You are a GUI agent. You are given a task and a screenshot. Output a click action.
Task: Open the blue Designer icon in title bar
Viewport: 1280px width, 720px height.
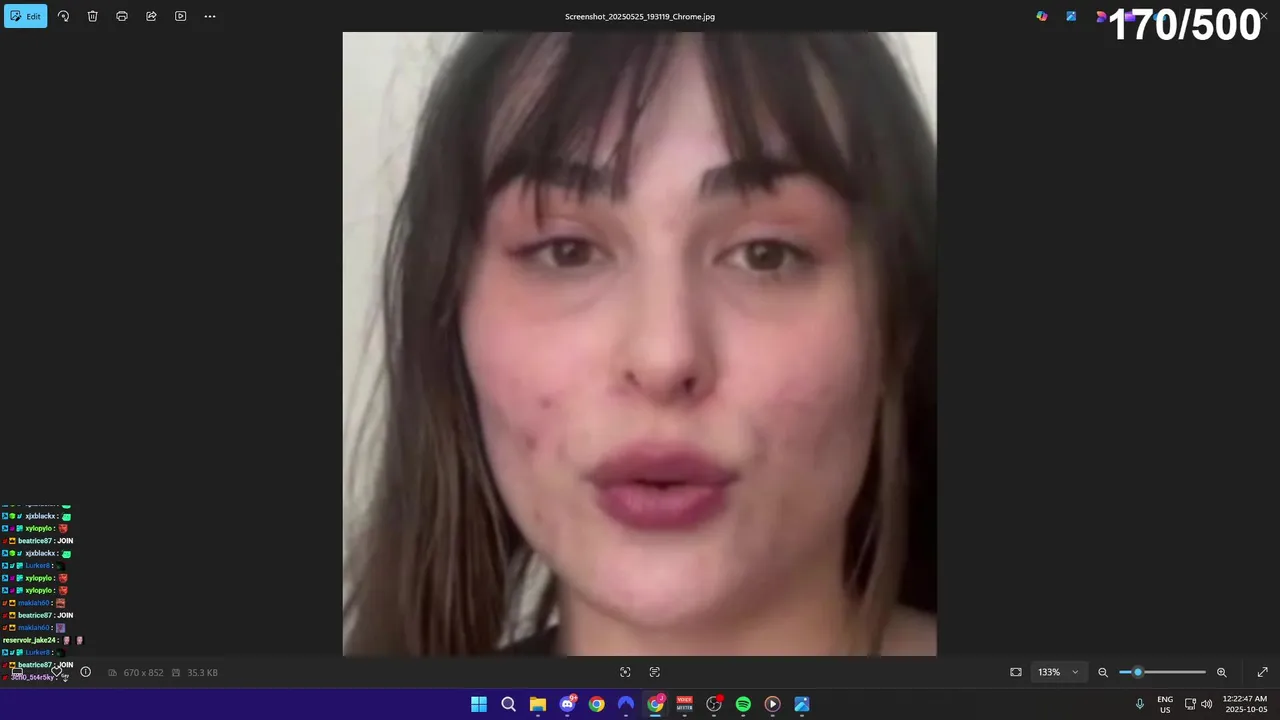(1071, 16)
